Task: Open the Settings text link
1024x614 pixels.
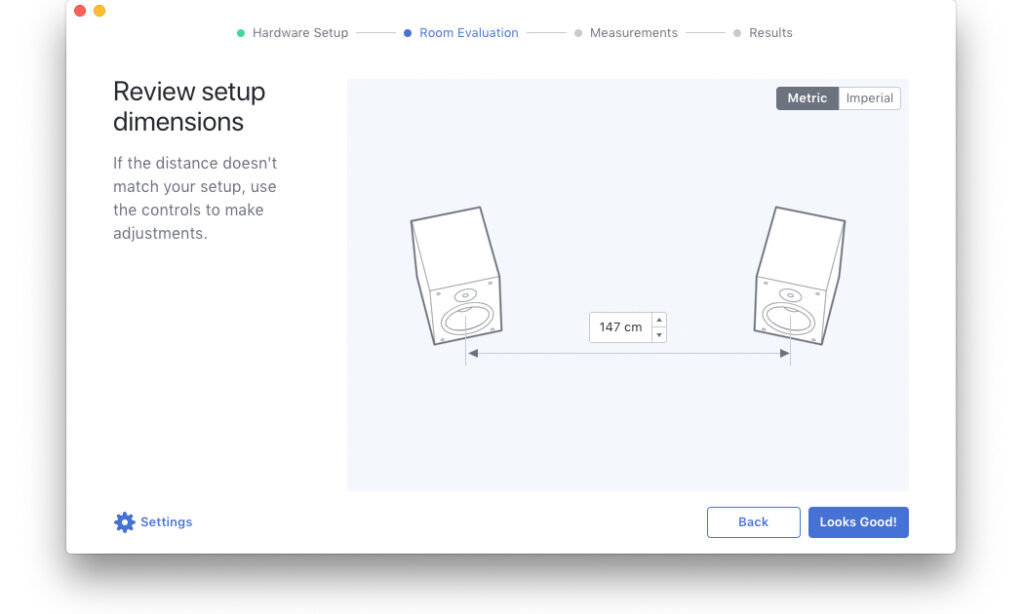Action: click(166, 522)
